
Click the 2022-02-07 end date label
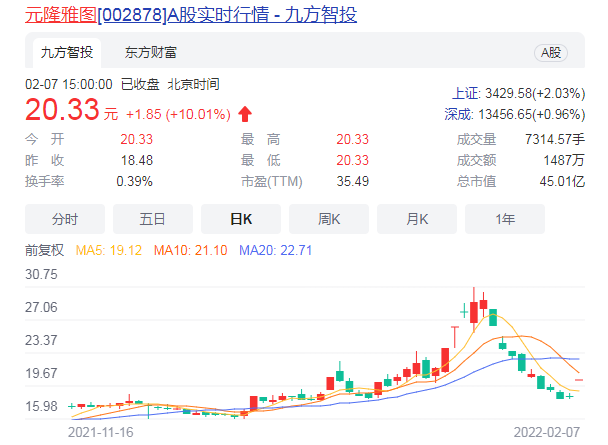(x=547, y=432)
